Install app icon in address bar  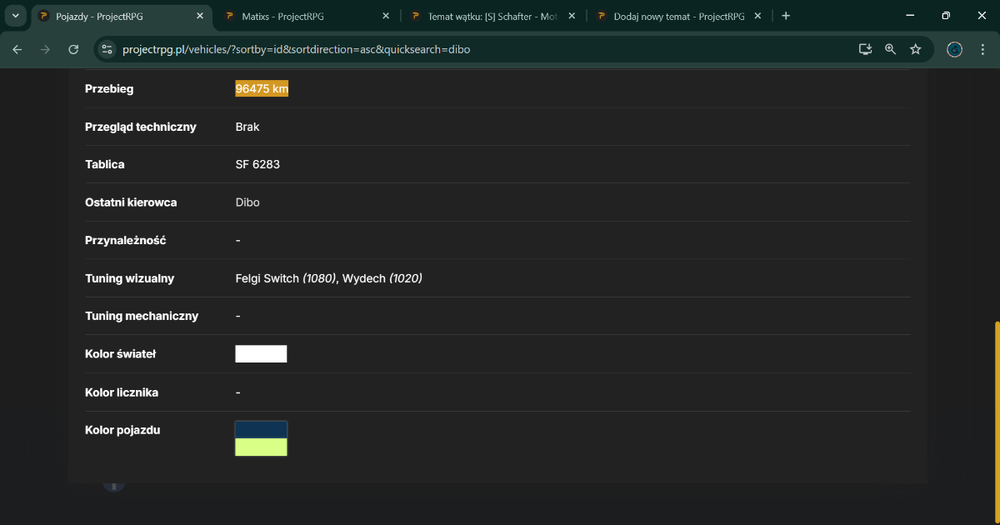pyautogui.click(x=865, y=49)
